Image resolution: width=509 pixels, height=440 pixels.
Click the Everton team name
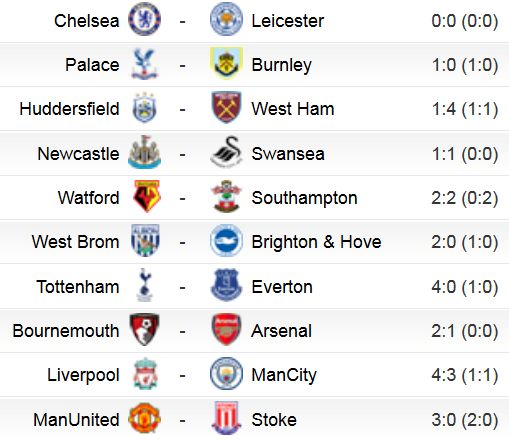(282, 287)
